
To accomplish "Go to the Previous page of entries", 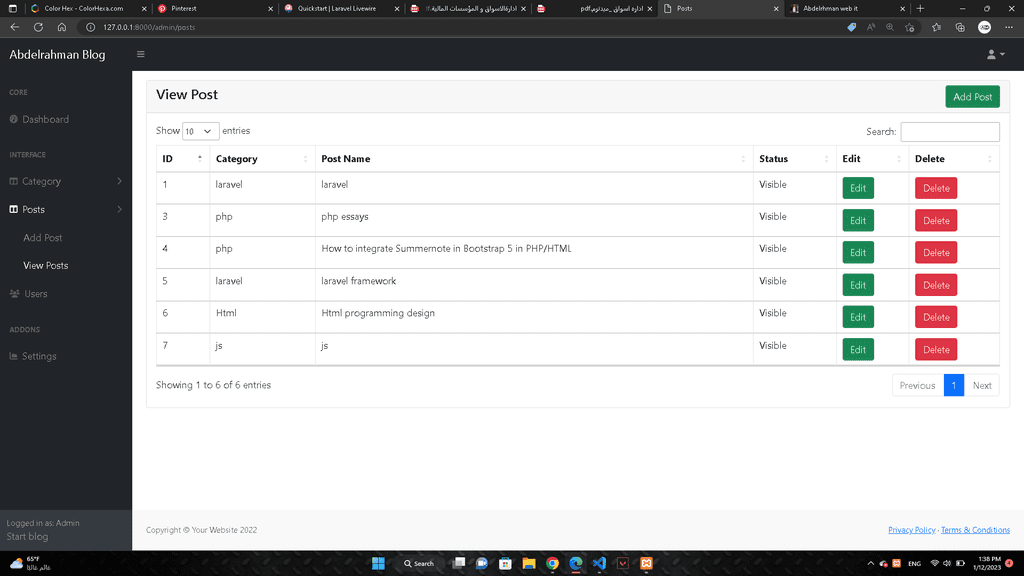I will [918, 385].
